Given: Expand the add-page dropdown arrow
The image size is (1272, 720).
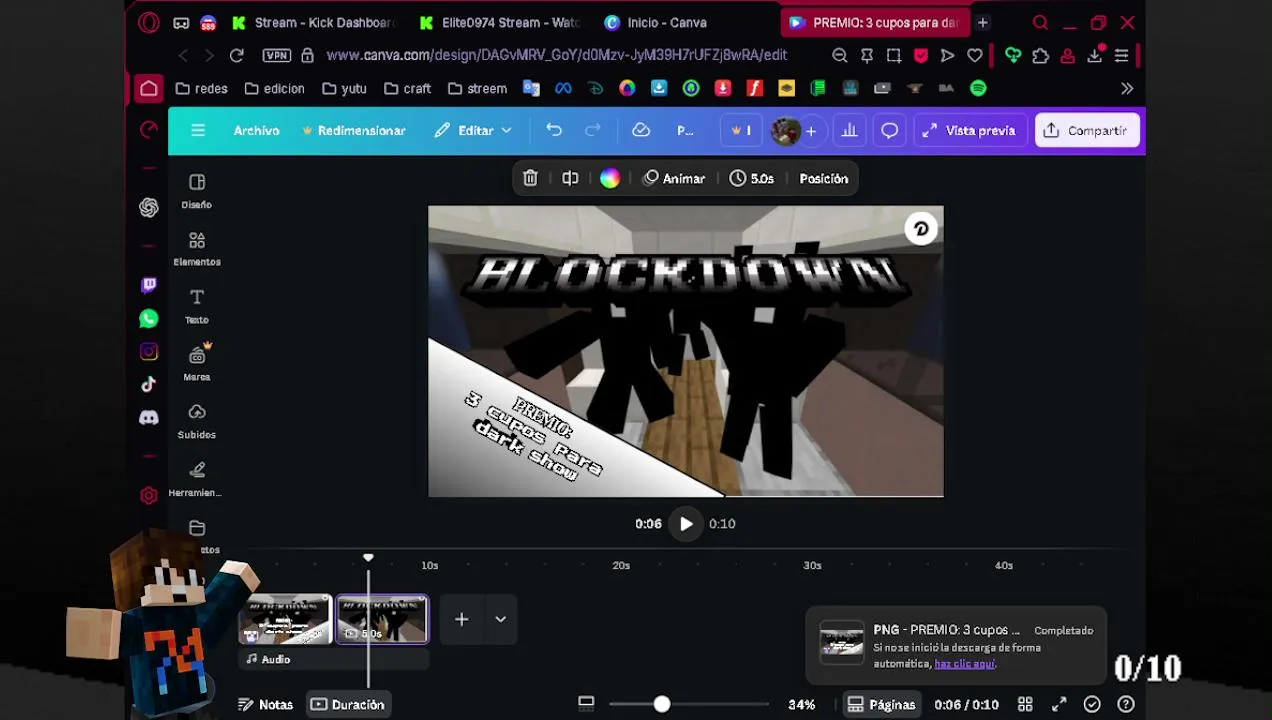Looking at the screenshot, I should coord(500,619).
